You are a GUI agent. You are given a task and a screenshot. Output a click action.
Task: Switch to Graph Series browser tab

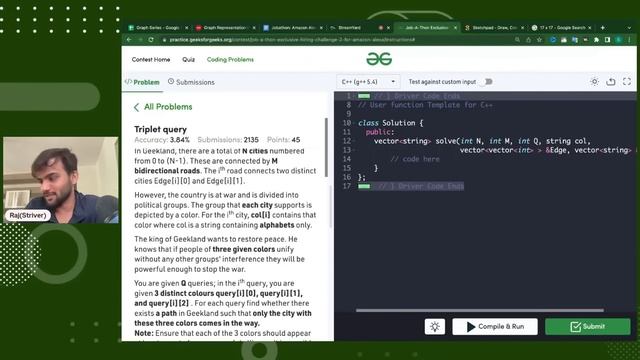point(158,28)
